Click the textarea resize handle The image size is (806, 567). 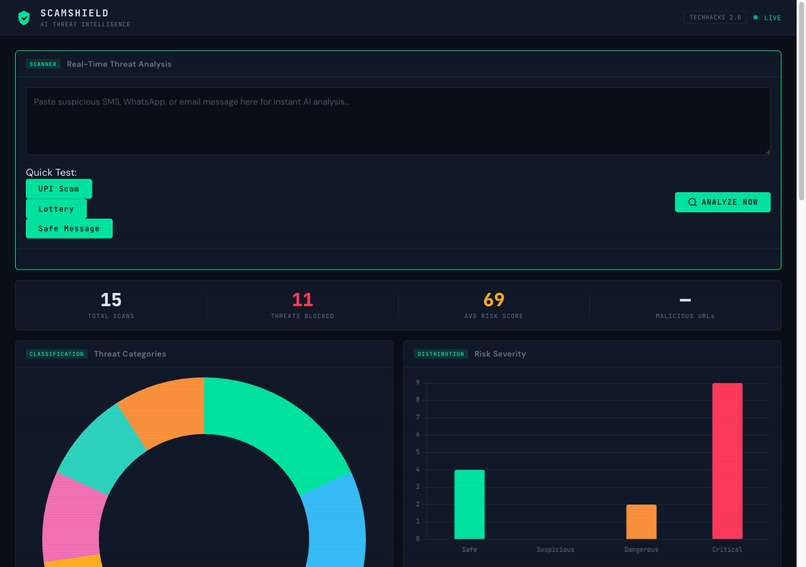coord(767,152)
